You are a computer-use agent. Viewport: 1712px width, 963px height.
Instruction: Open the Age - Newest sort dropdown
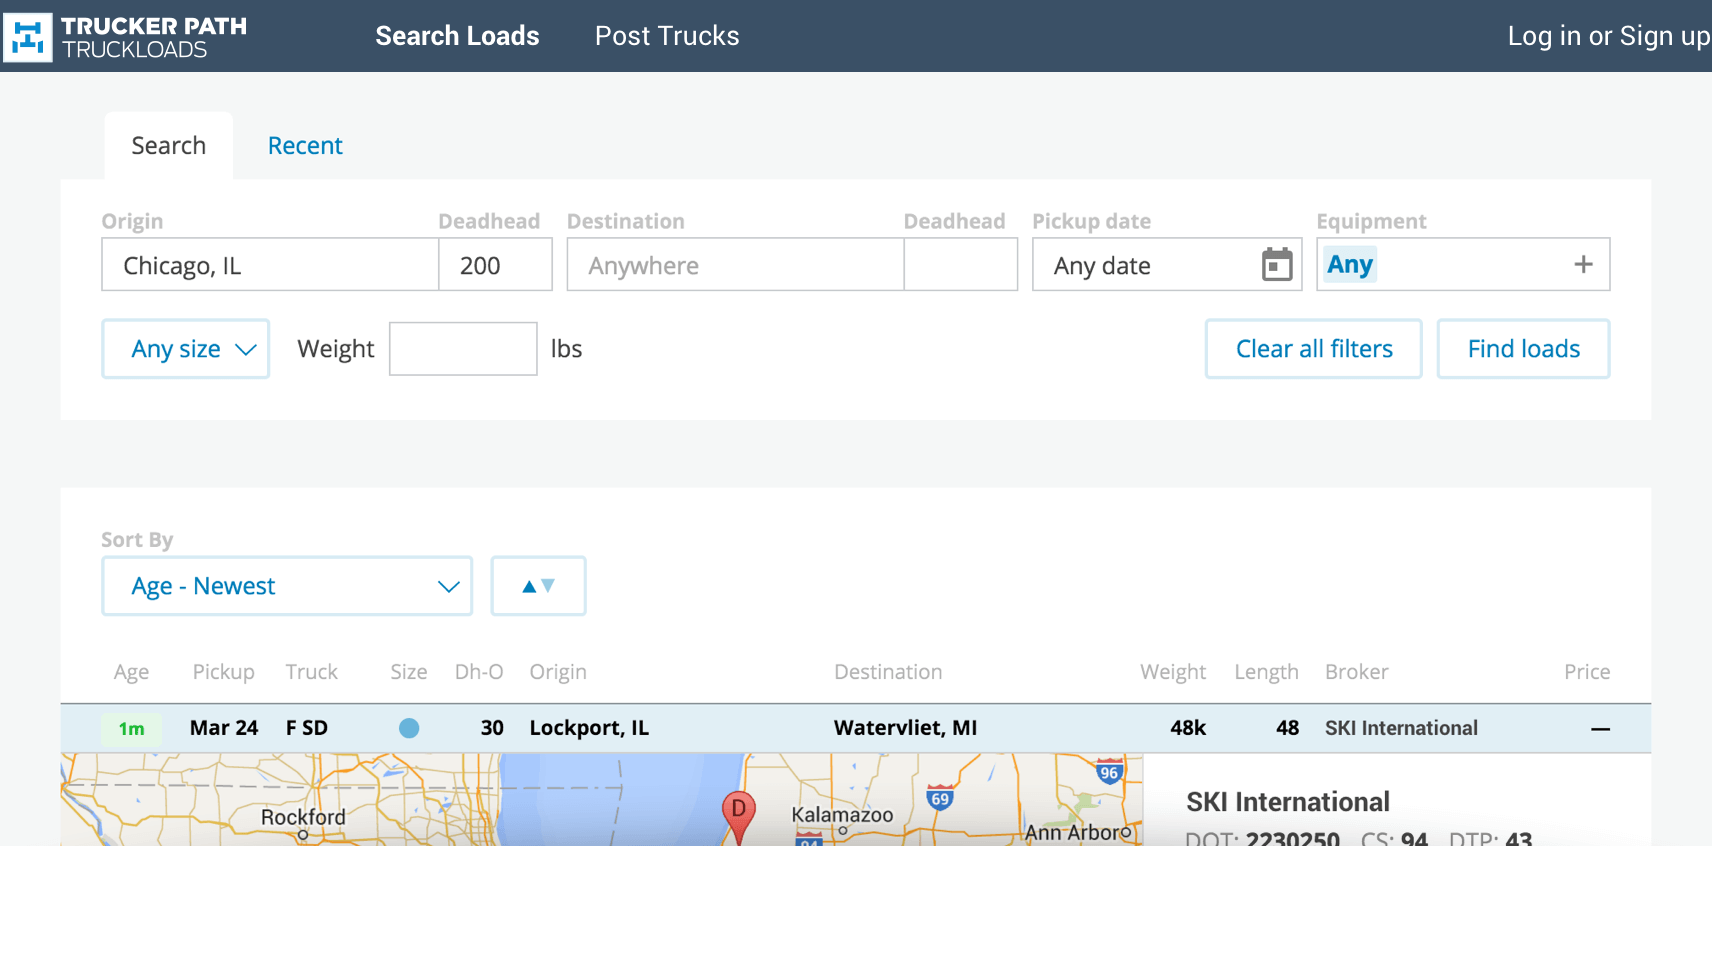point(287,586)
